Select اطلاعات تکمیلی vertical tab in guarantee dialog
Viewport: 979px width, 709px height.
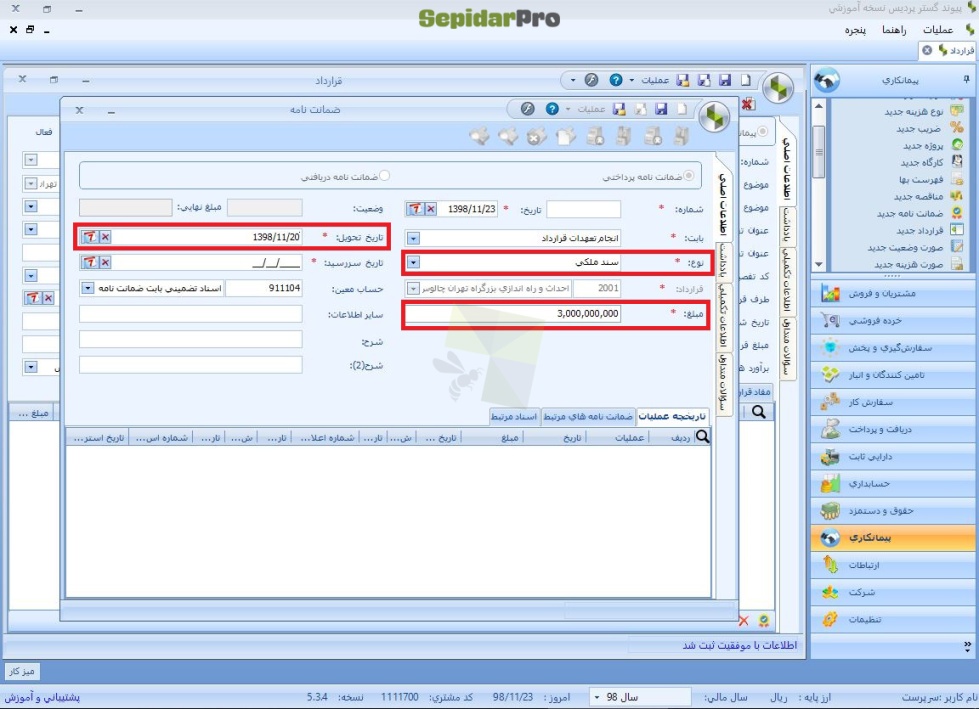pyautogui.click(x=724, y=315)
